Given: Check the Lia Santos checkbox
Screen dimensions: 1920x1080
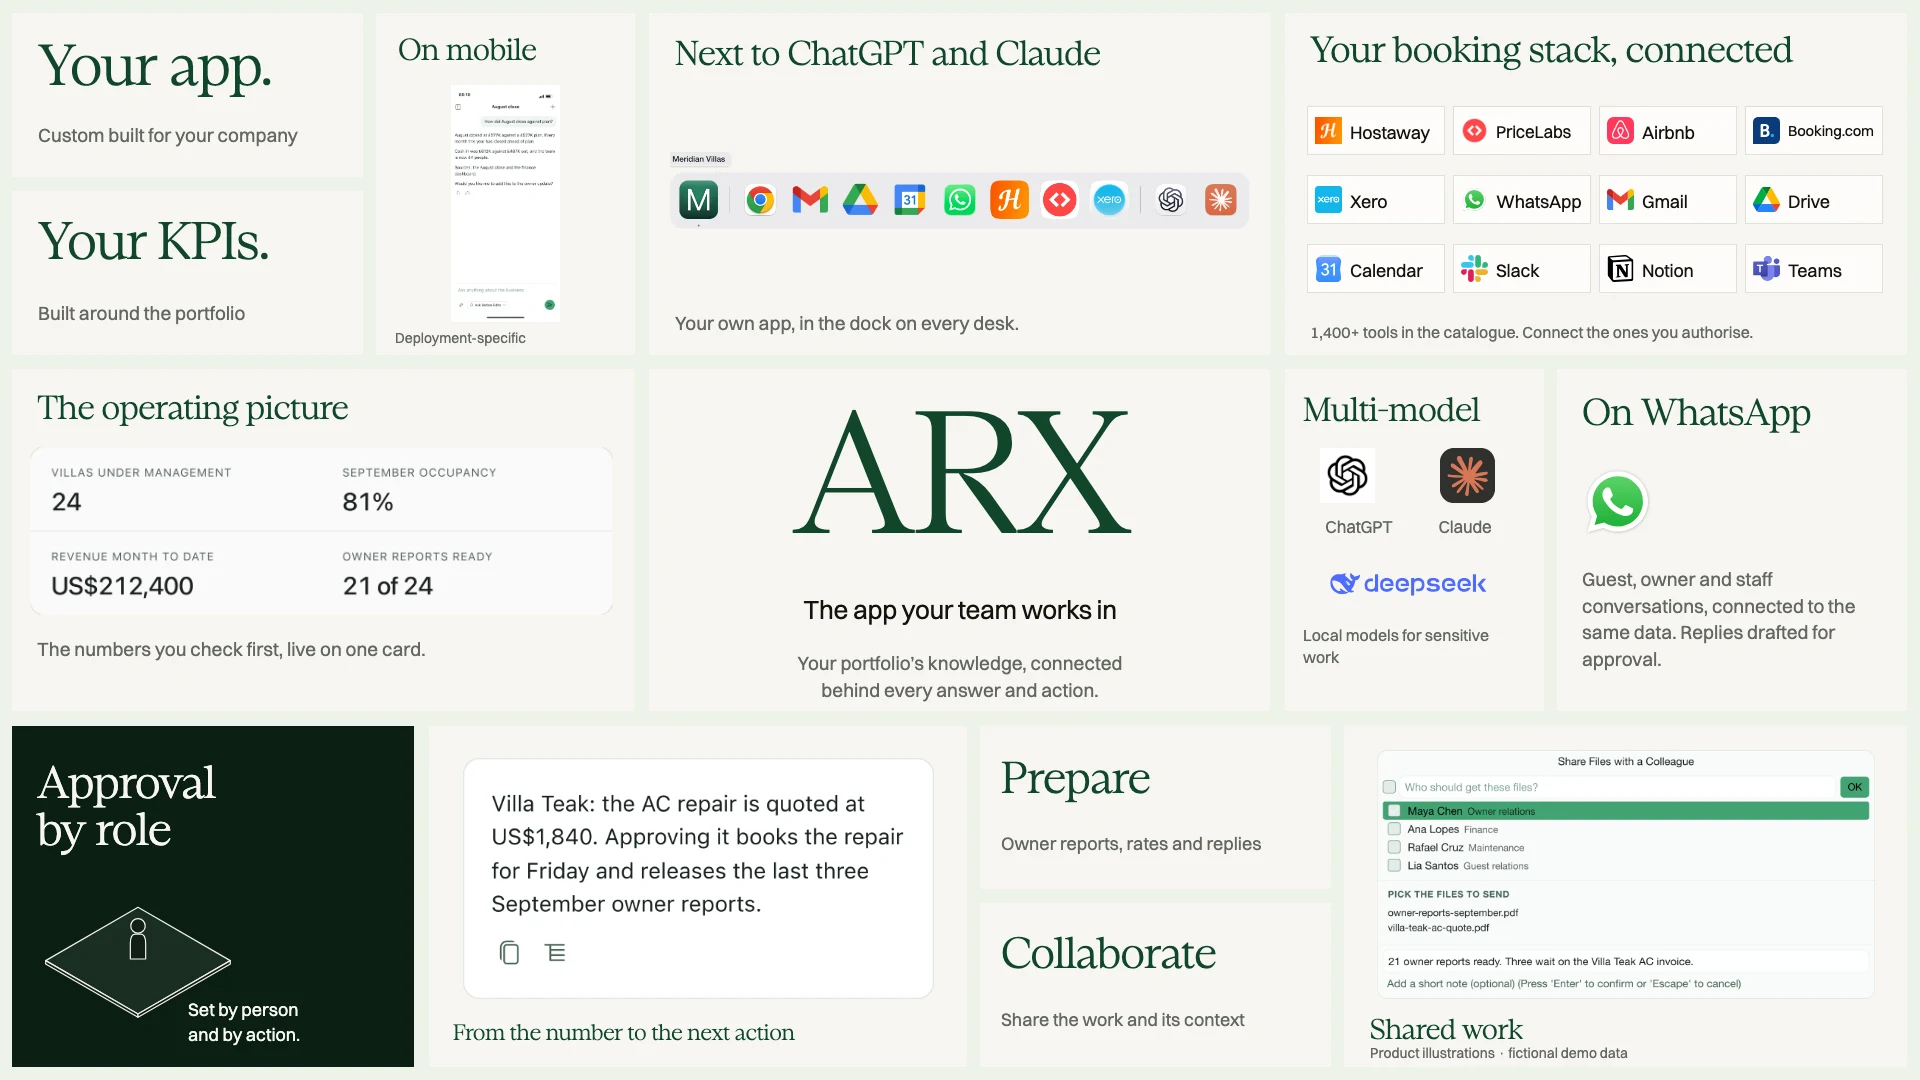Looking at the screenshot, I should tap(1394, 865).
